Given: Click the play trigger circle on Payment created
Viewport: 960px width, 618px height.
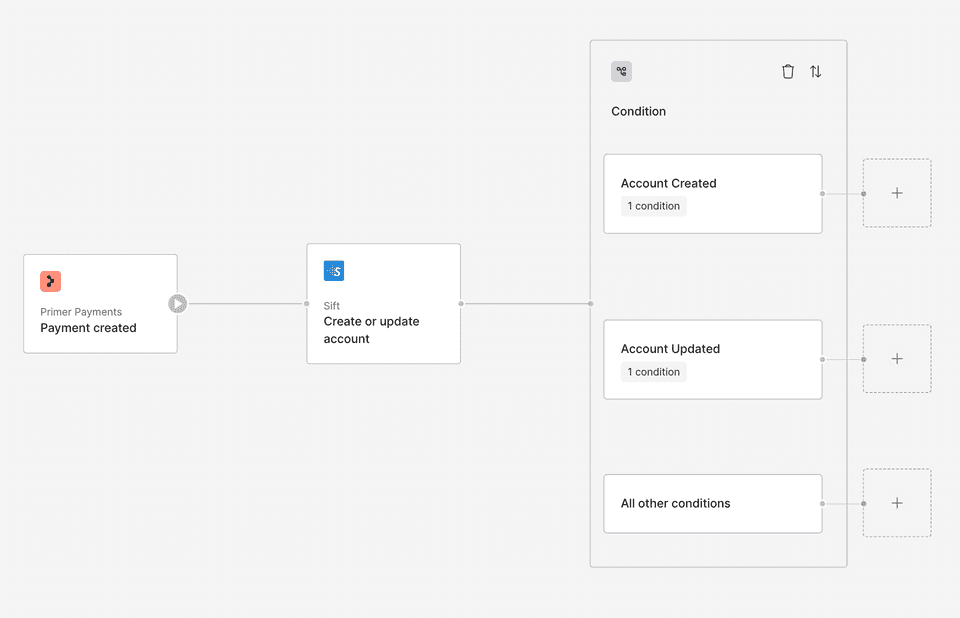Looking at the screenshot, I should tap(178, 304).
